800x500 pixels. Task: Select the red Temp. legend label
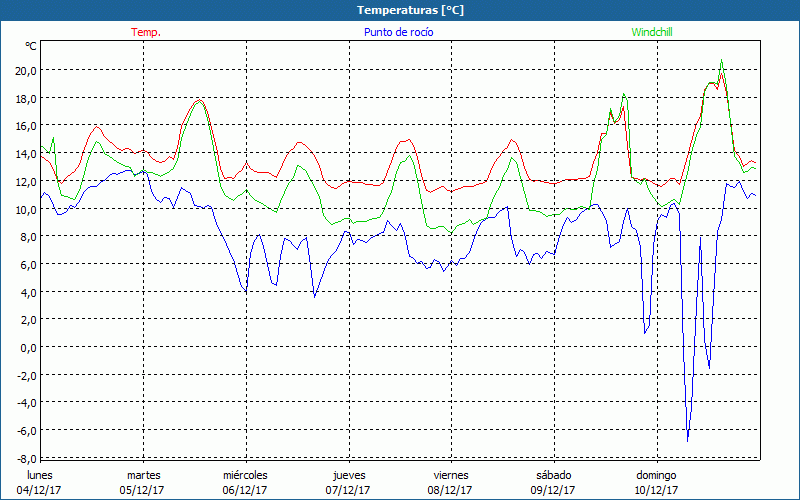pos(146,32)
